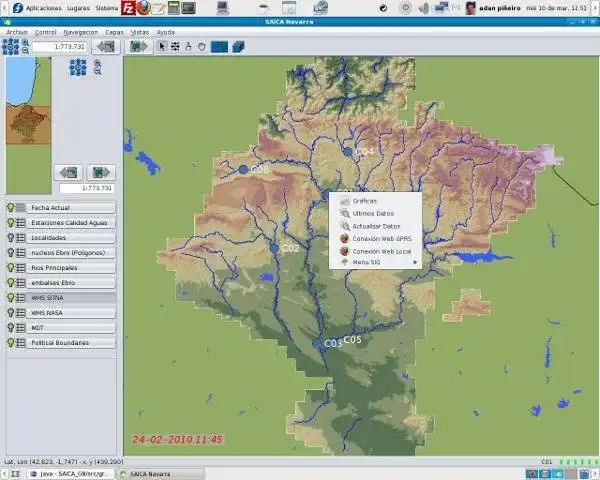
Task: Switch to java - SAICA_08 taskbar window
Action: click(72, 474)
